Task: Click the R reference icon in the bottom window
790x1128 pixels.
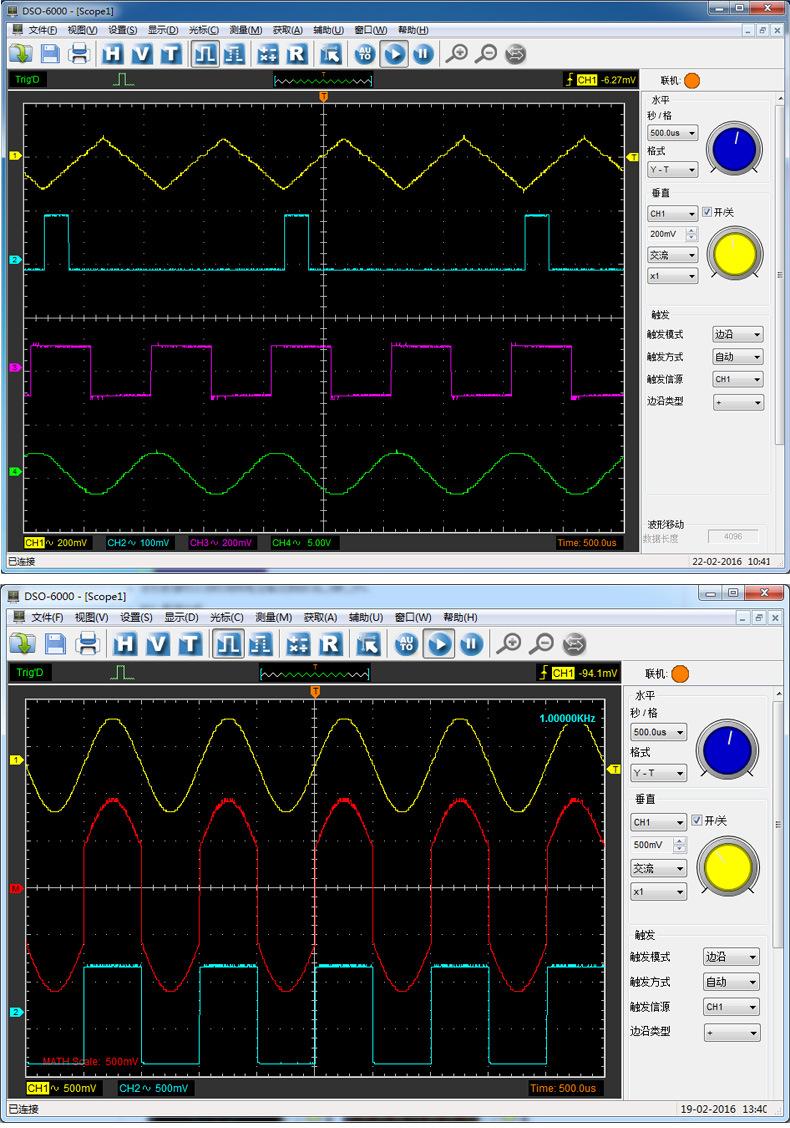Action: [x=330, y=643]
